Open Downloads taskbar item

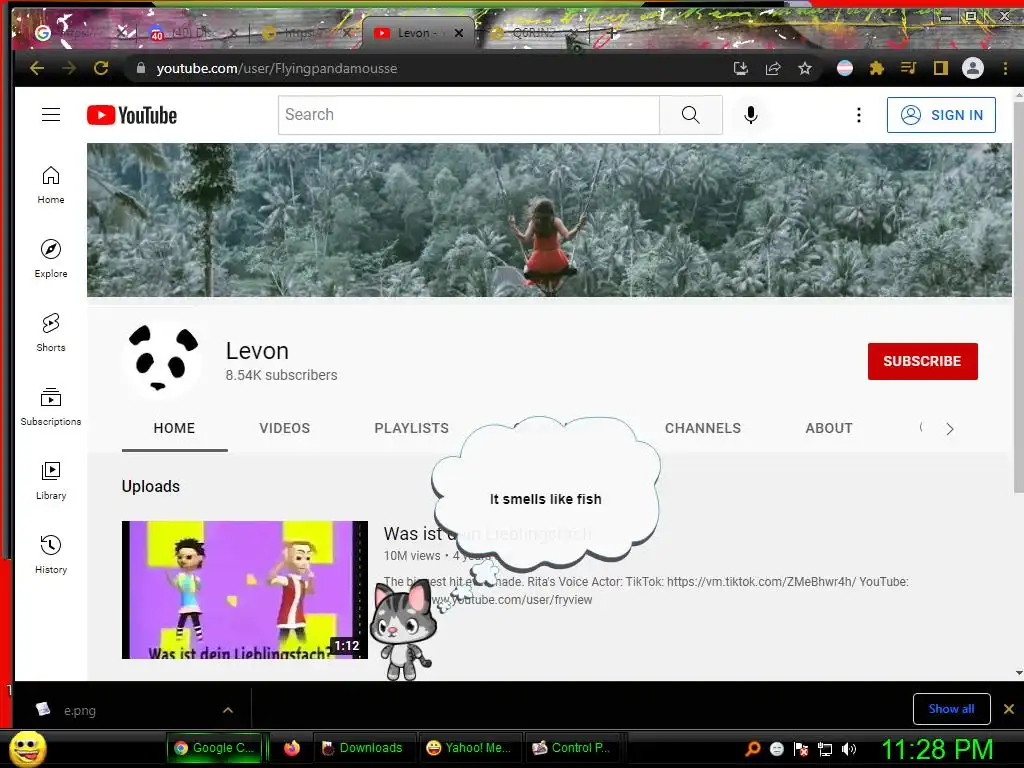coord(364,748)
